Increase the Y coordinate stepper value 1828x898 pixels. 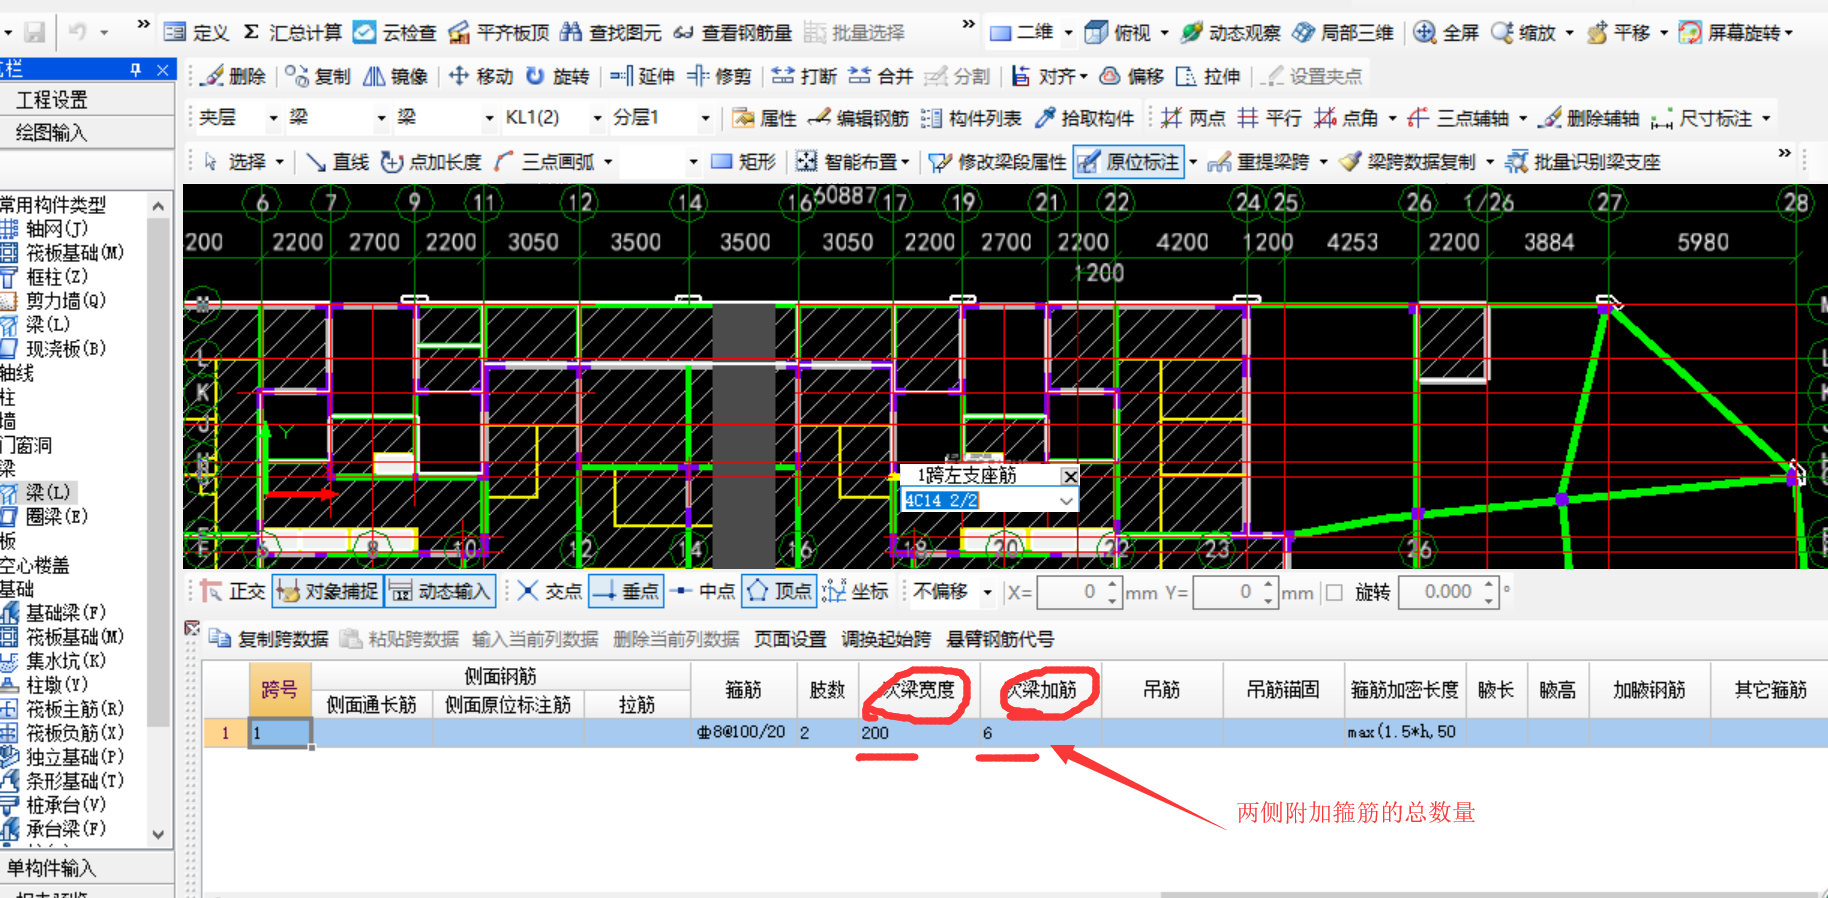(x=1268, y=584)
